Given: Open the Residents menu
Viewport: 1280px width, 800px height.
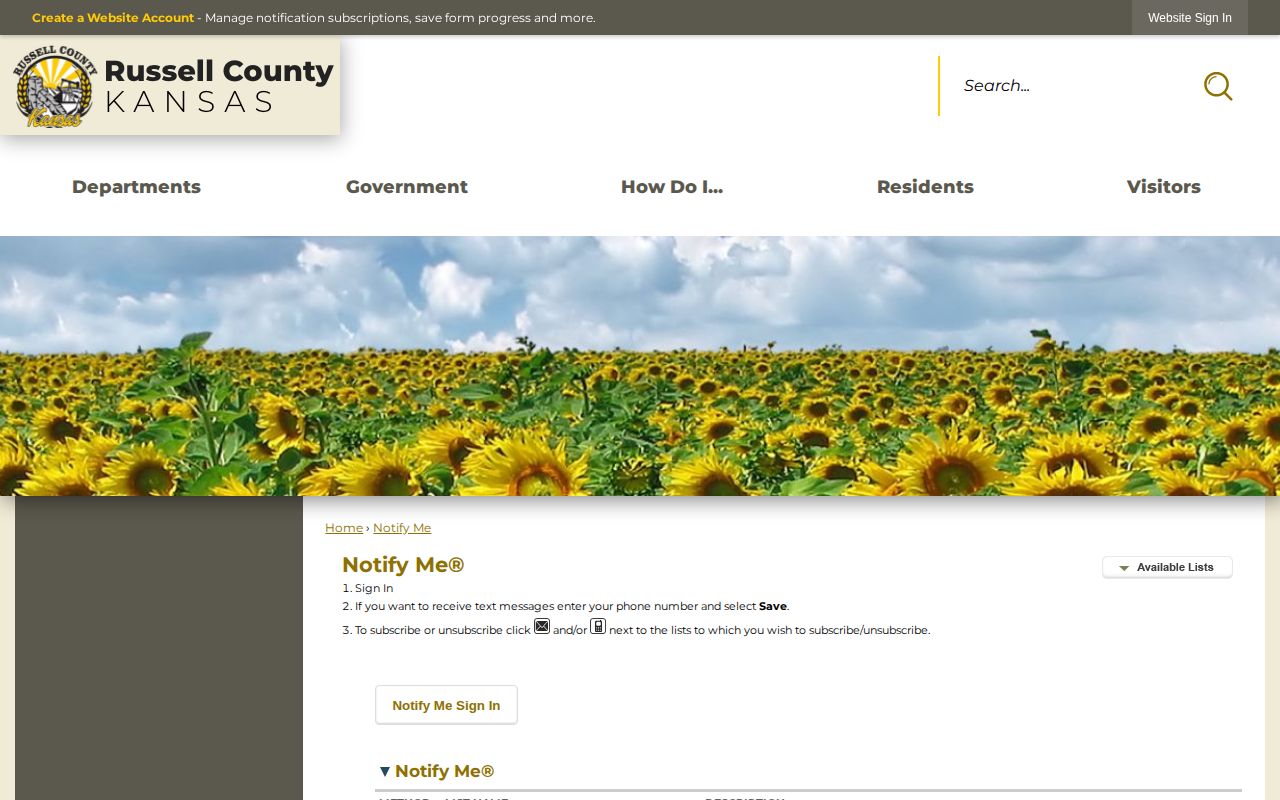Looking at the screenshot, I should (925, 187).
